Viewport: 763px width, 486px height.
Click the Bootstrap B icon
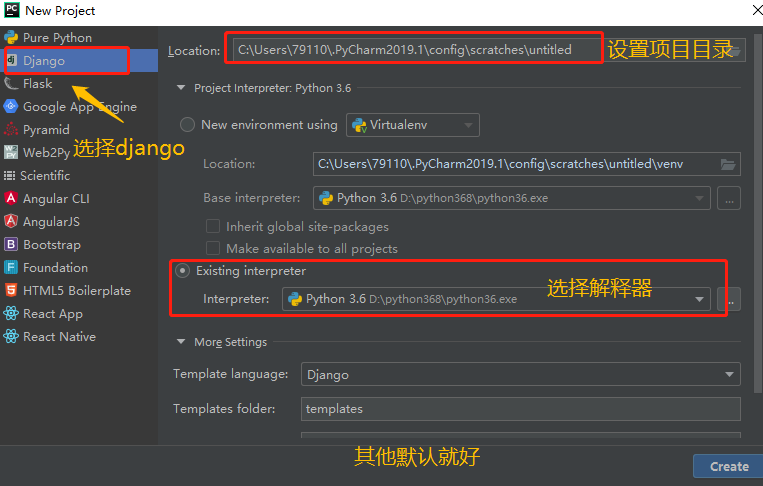pyautogui.click(x=11, y=244)
